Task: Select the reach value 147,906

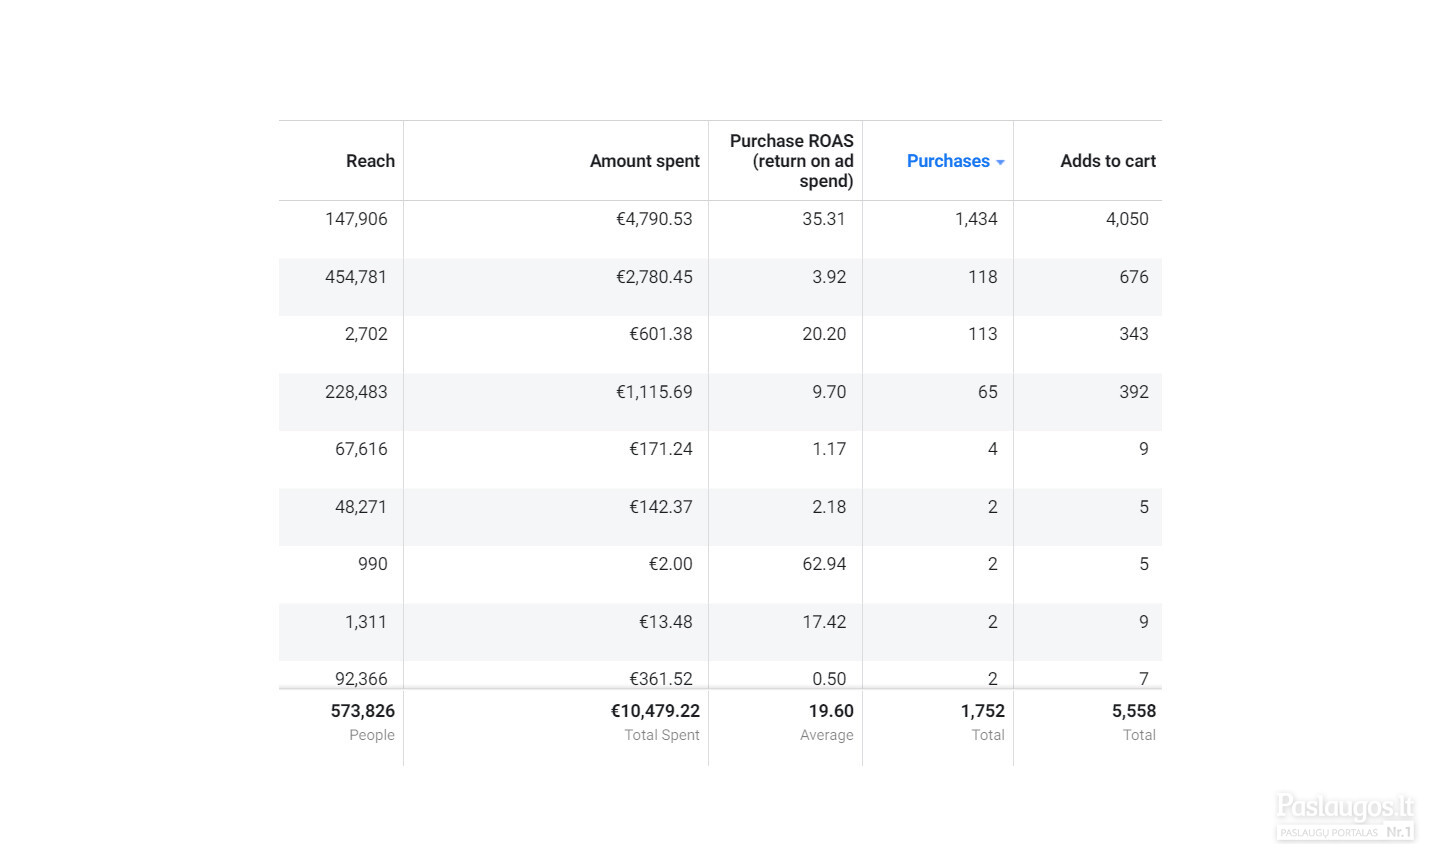Action: tap(356, 219)
